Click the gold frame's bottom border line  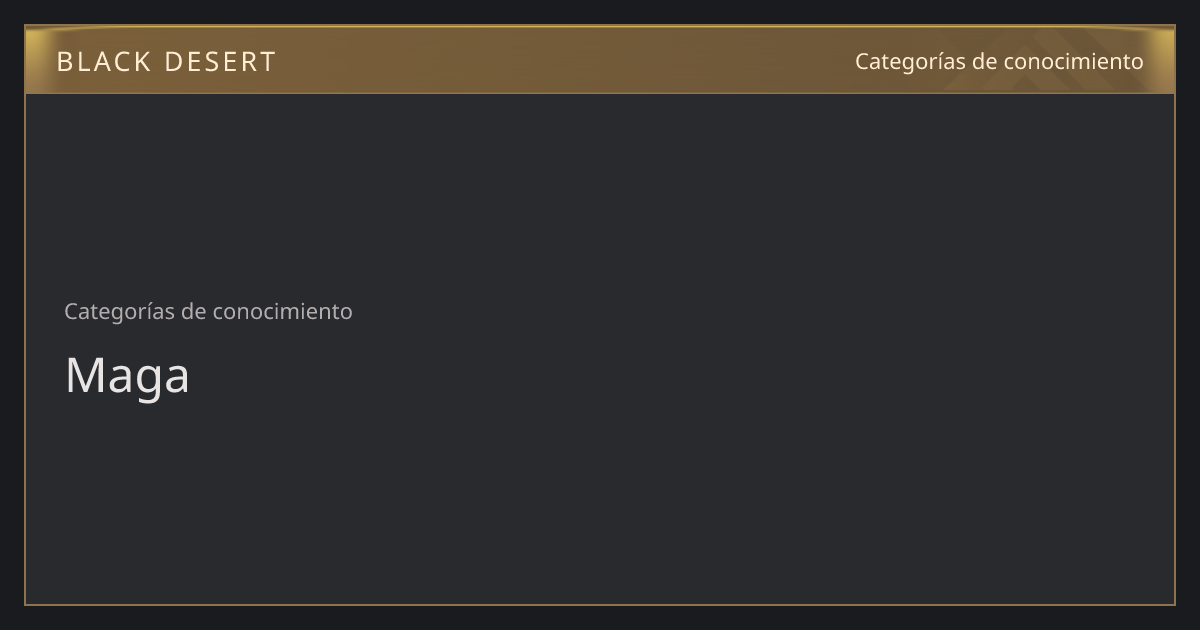600,605
